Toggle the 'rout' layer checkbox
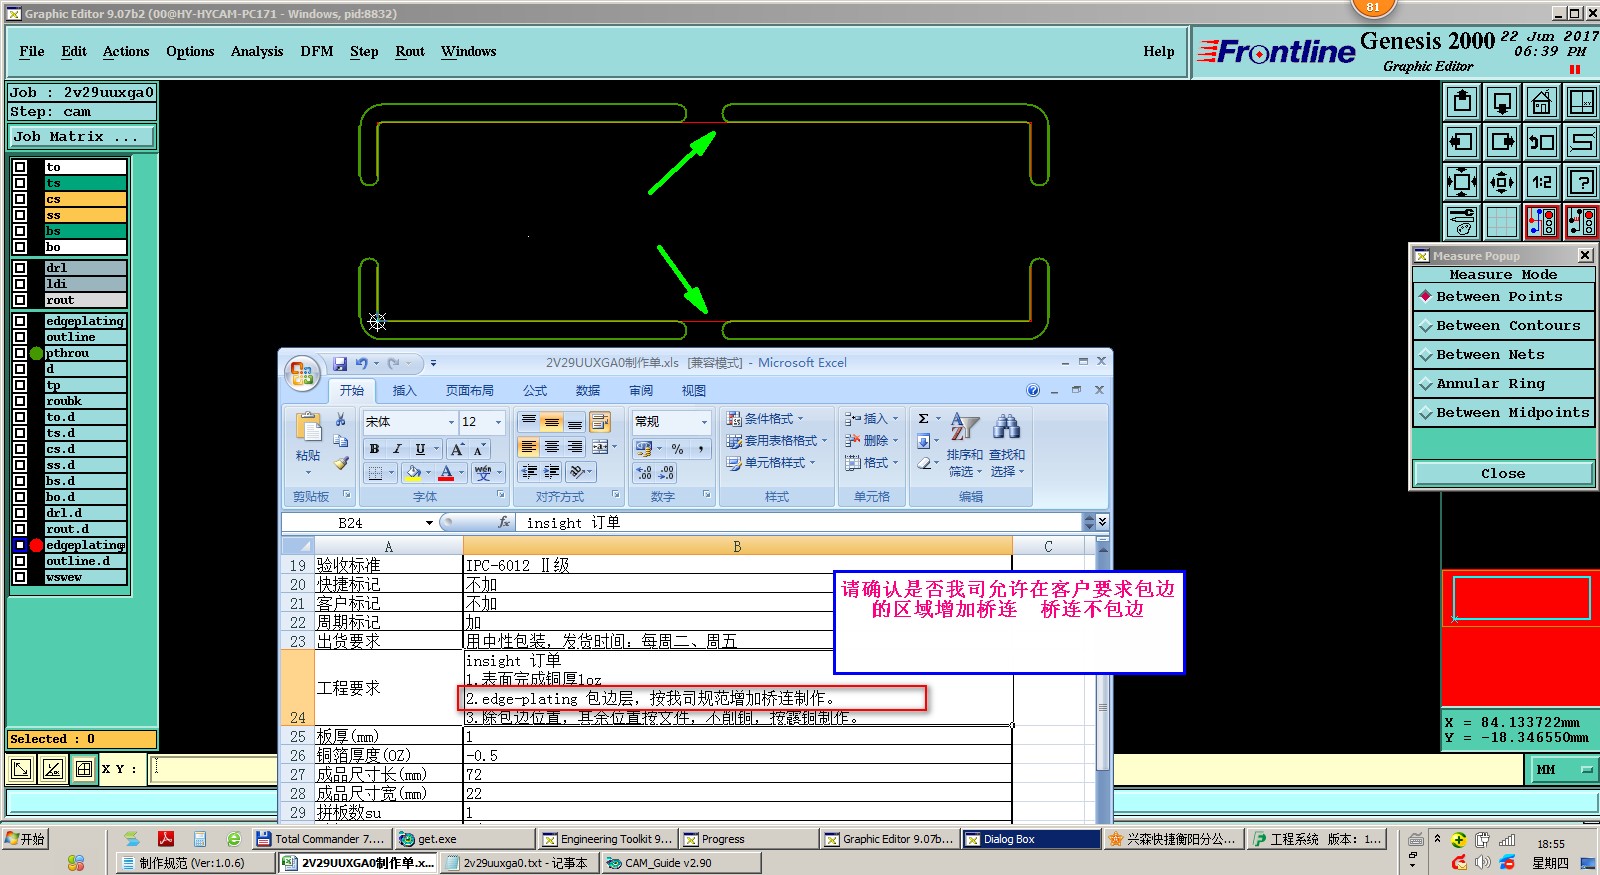The image size is (1600, 875). 20,300
